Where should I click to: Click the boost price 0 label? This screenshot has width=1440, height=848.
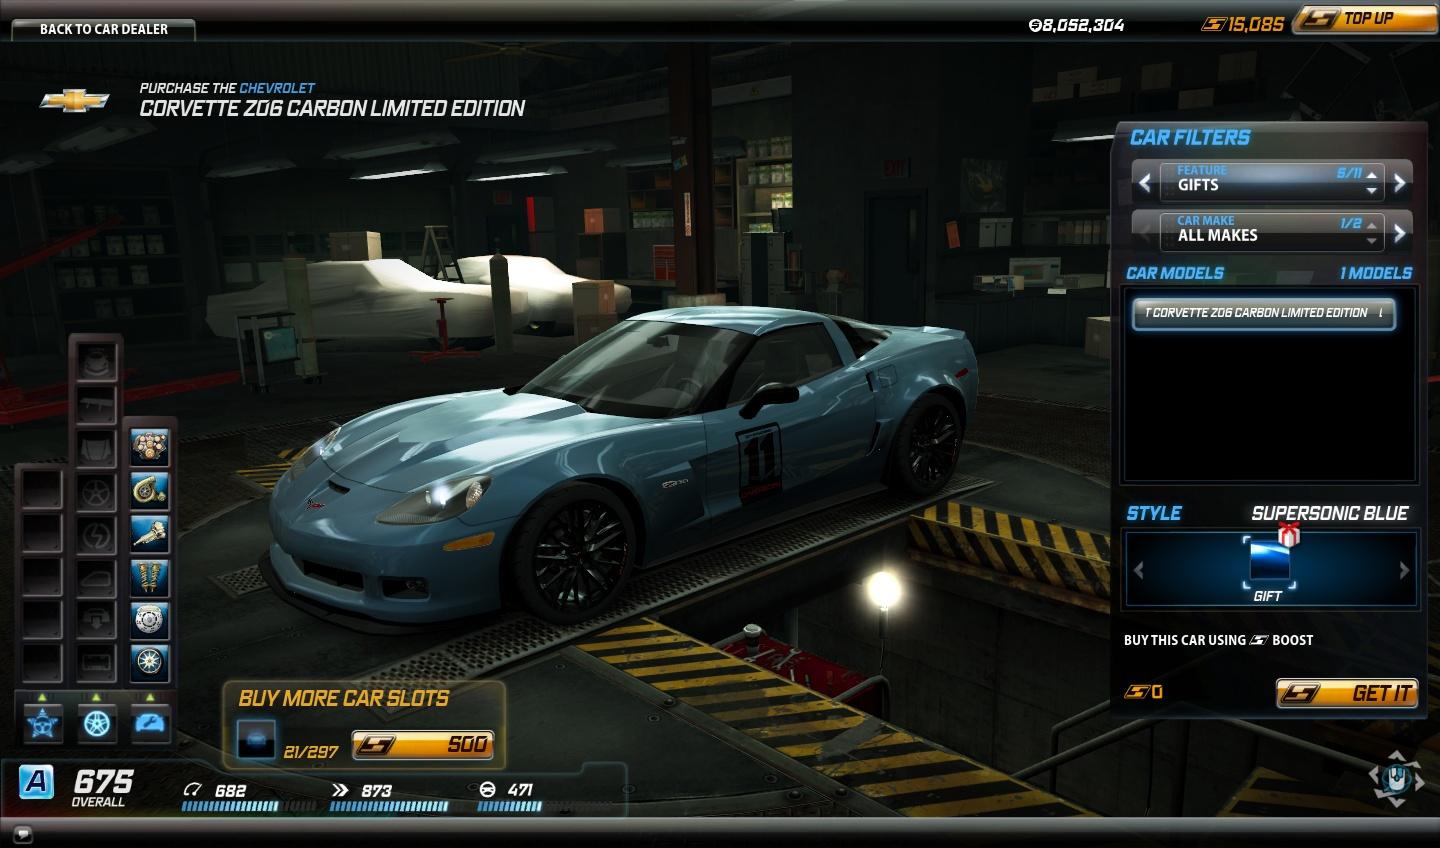pos(1143,691)
